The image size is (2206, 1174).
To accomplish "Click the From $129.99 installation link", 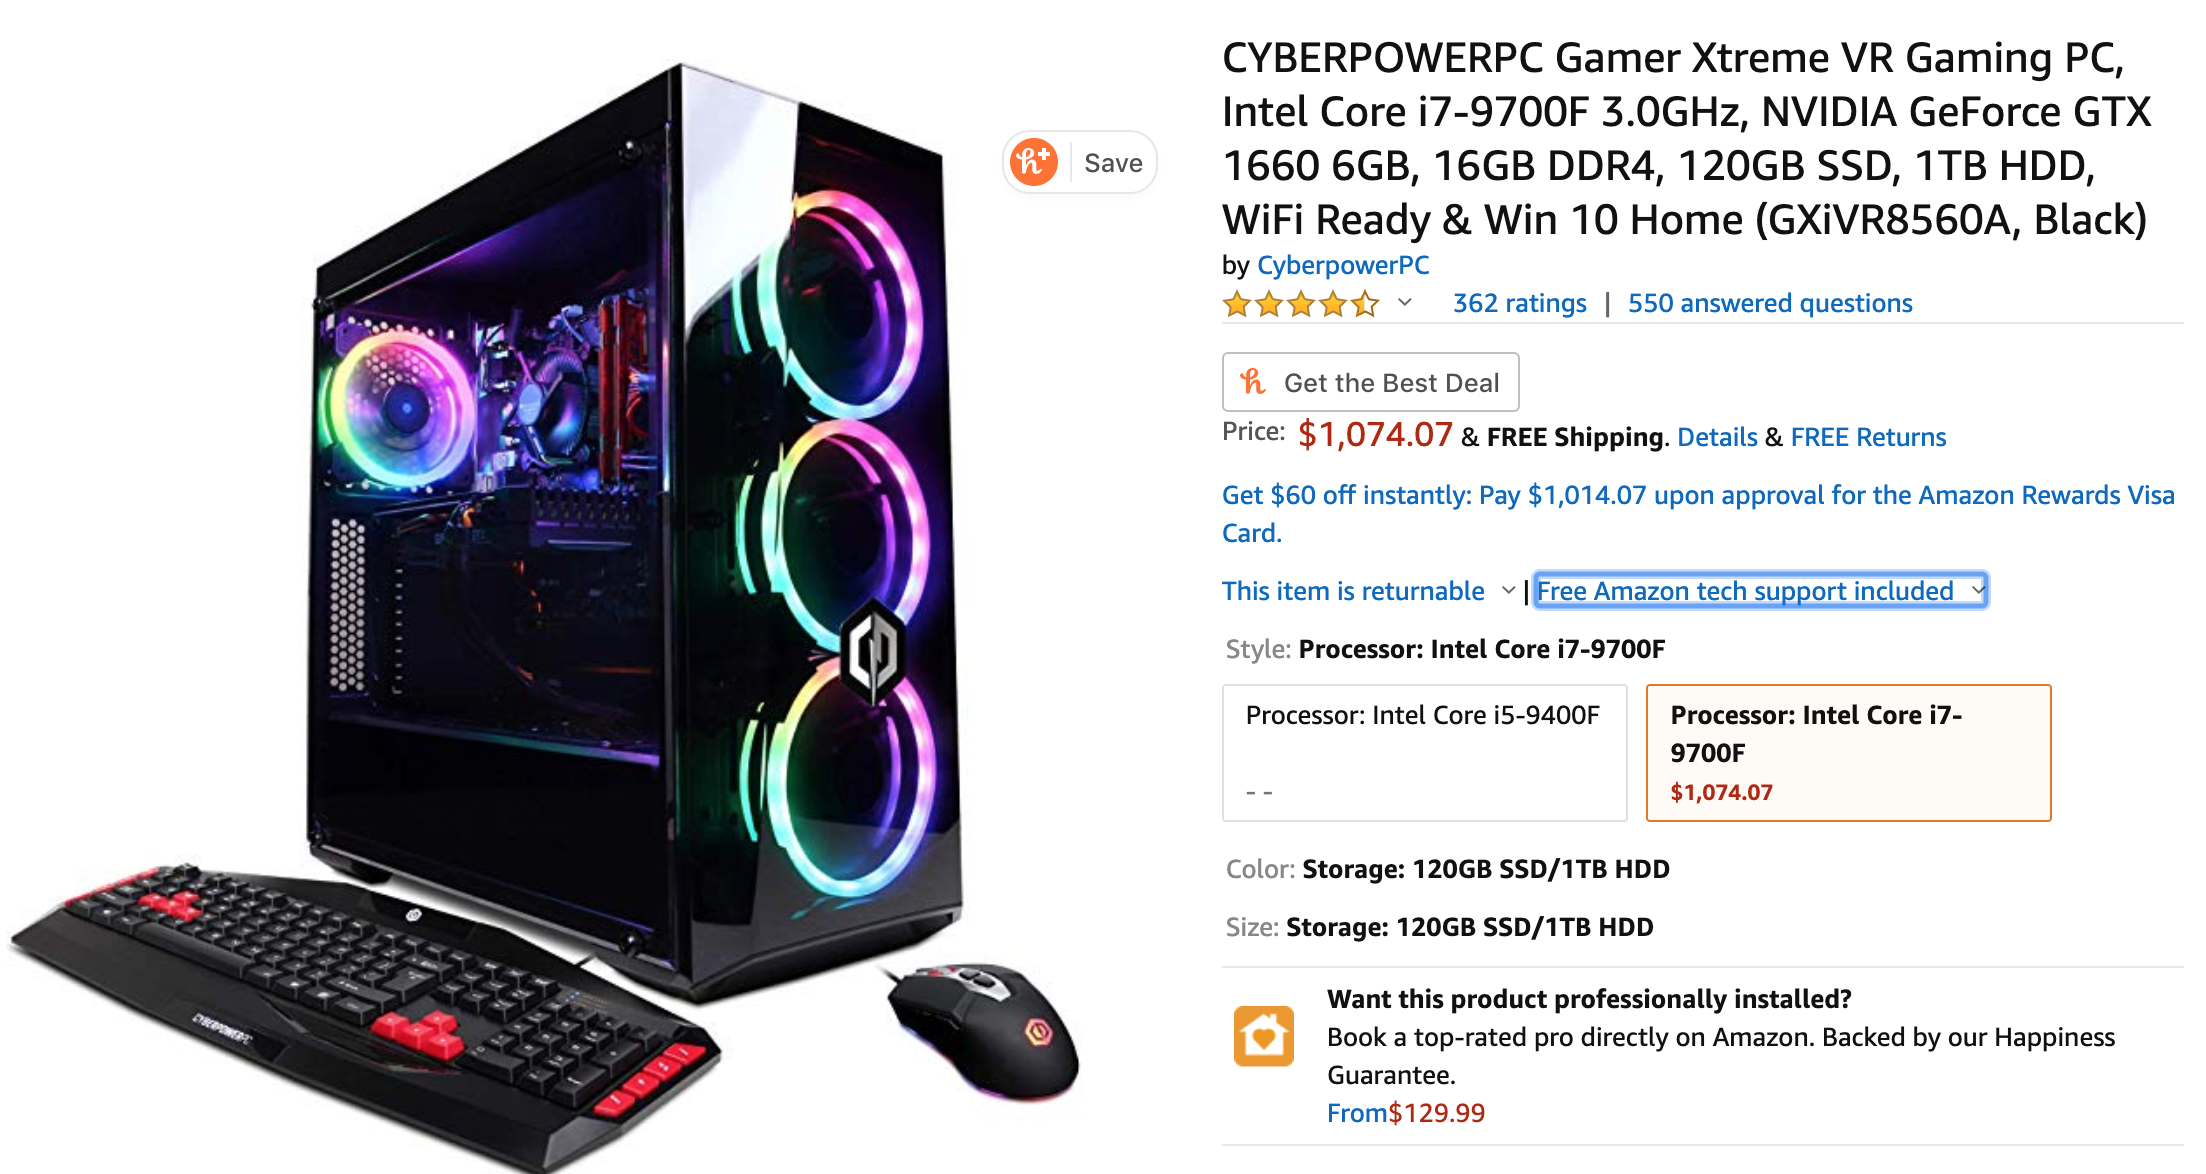I will (x=1406, y=1113).
